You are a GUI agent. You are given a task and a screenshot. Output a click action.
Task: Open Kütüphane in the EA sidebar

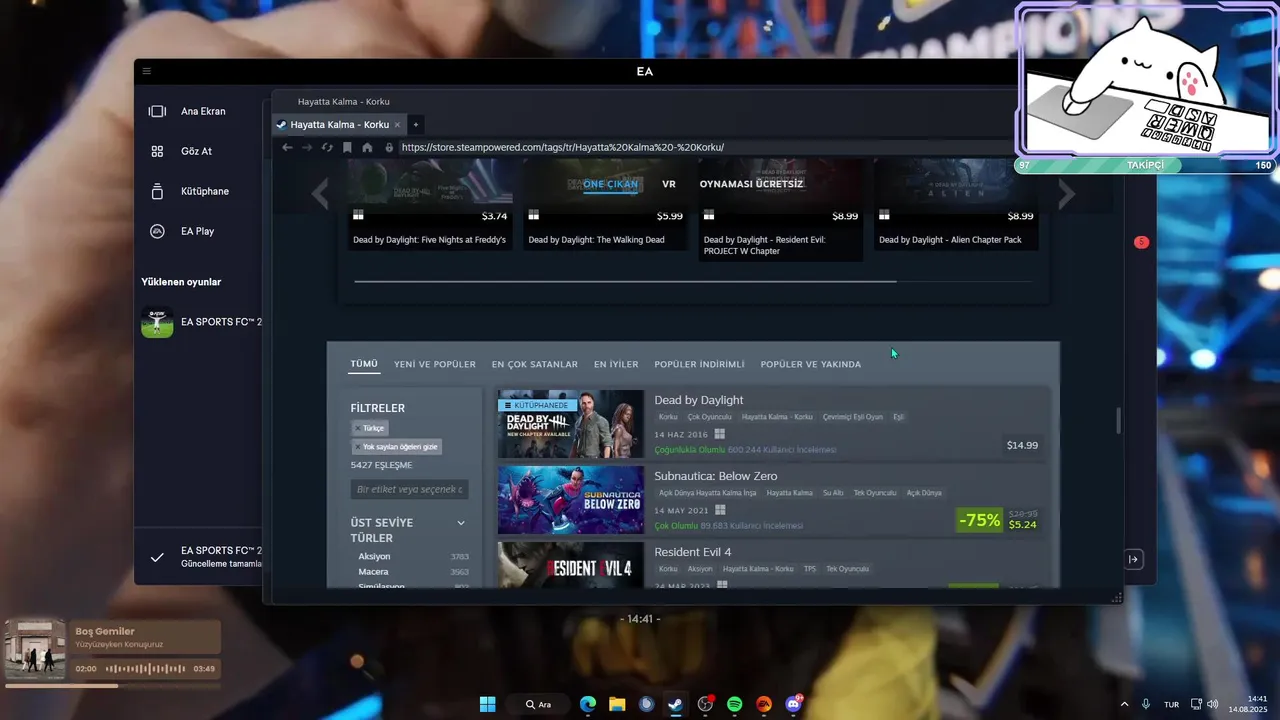click(205, 191)
